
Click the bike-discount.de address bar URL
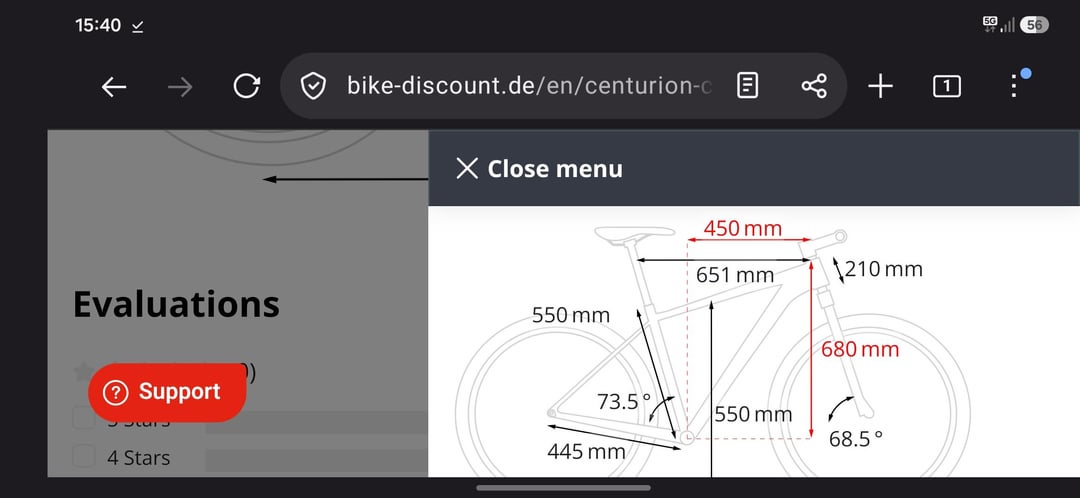click(x=529, y=87)
